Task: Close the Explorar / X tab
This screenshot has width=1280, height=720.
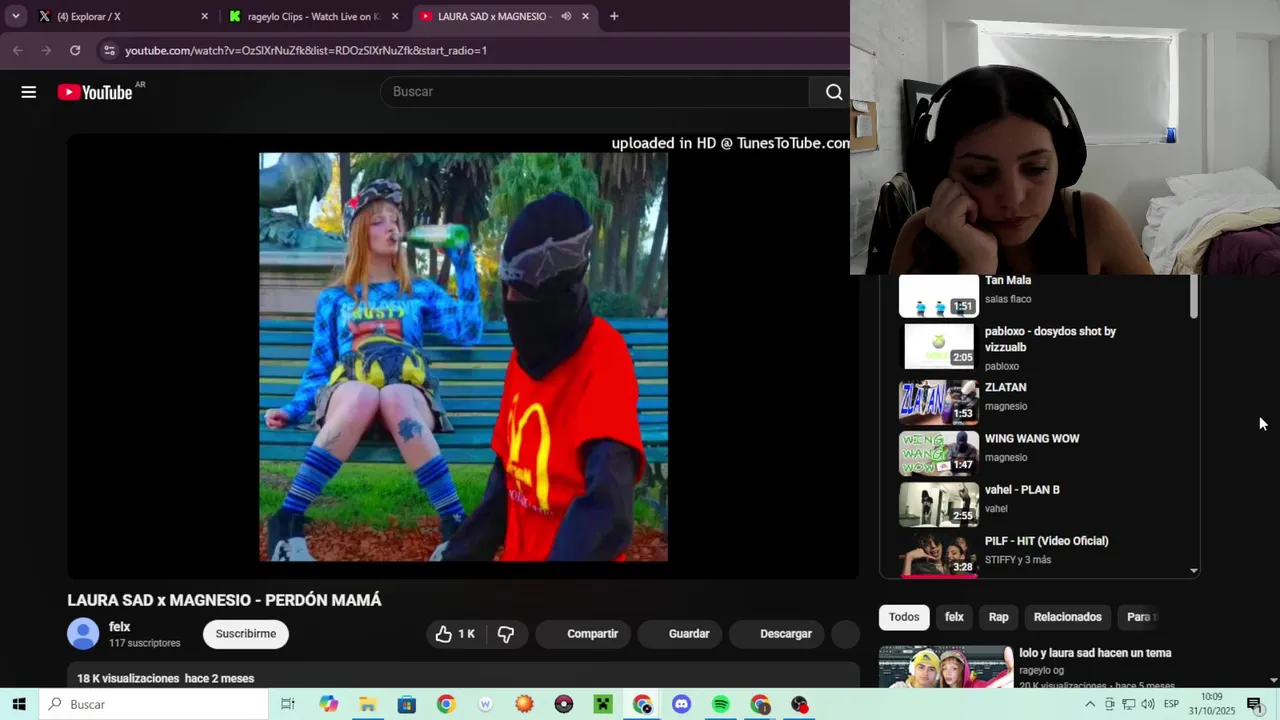Action: 205,16
